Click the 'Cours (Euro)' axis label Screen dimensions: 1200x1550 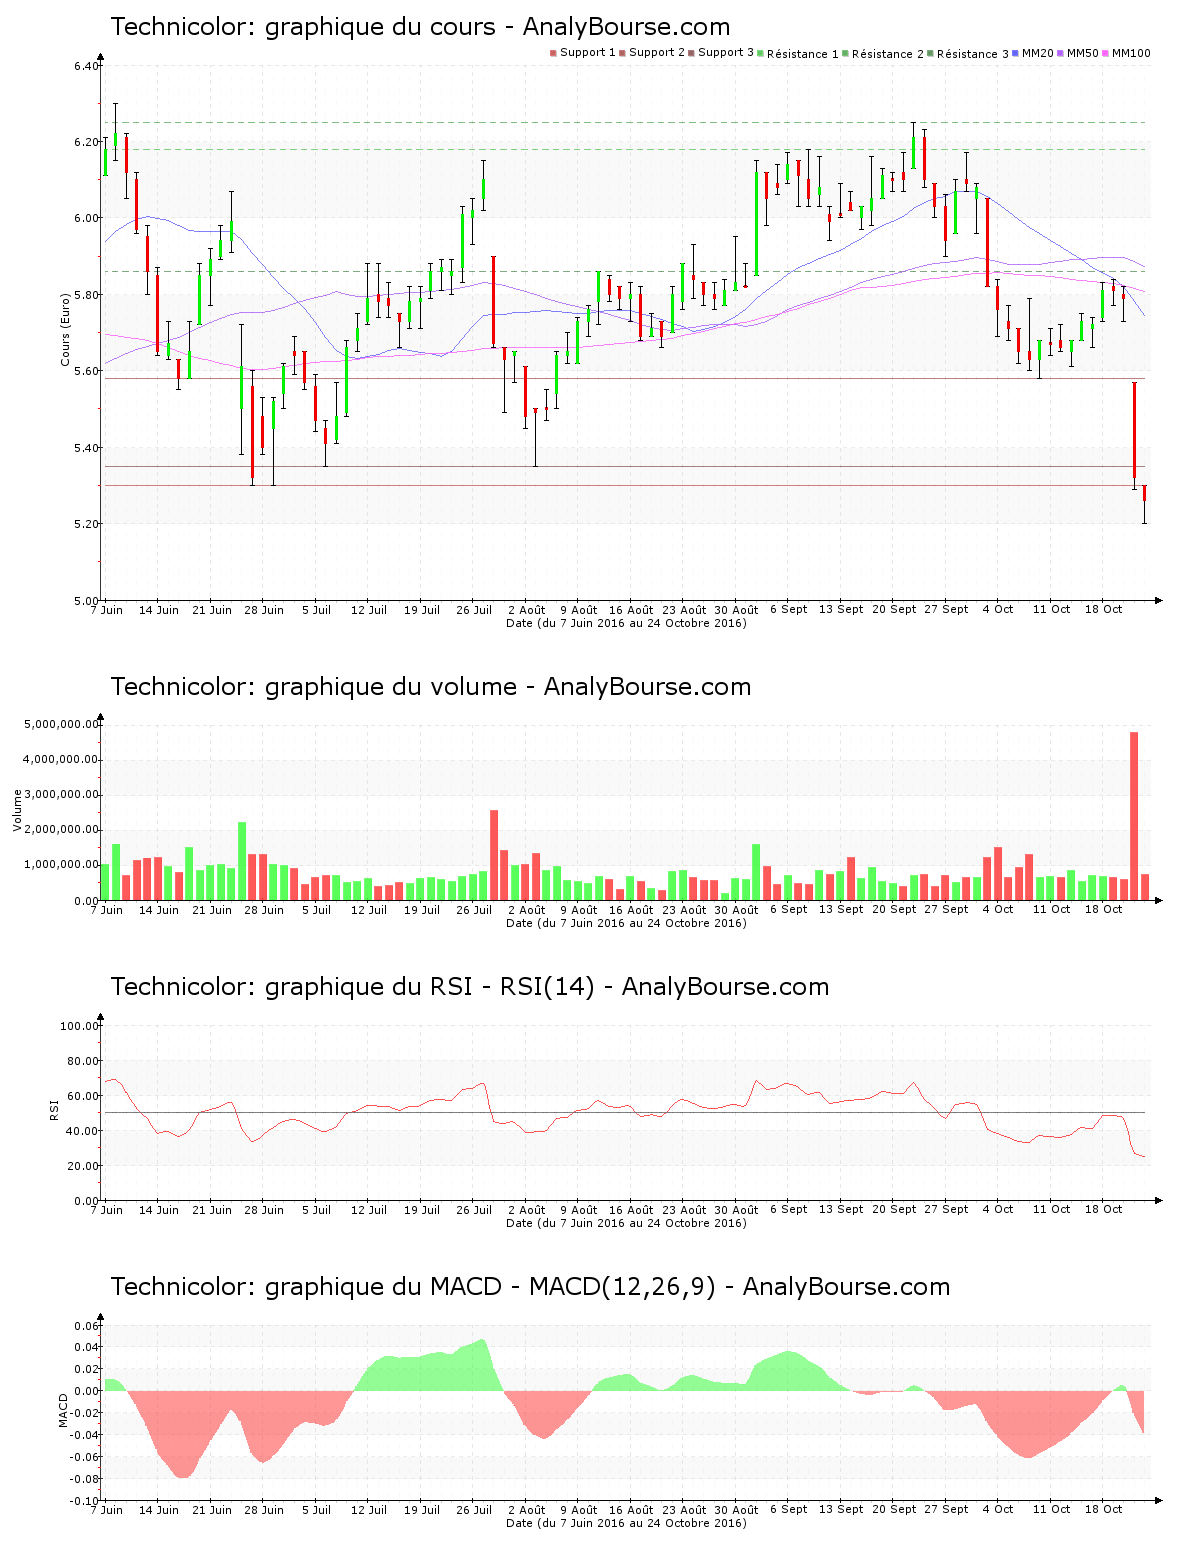point(66,329)
